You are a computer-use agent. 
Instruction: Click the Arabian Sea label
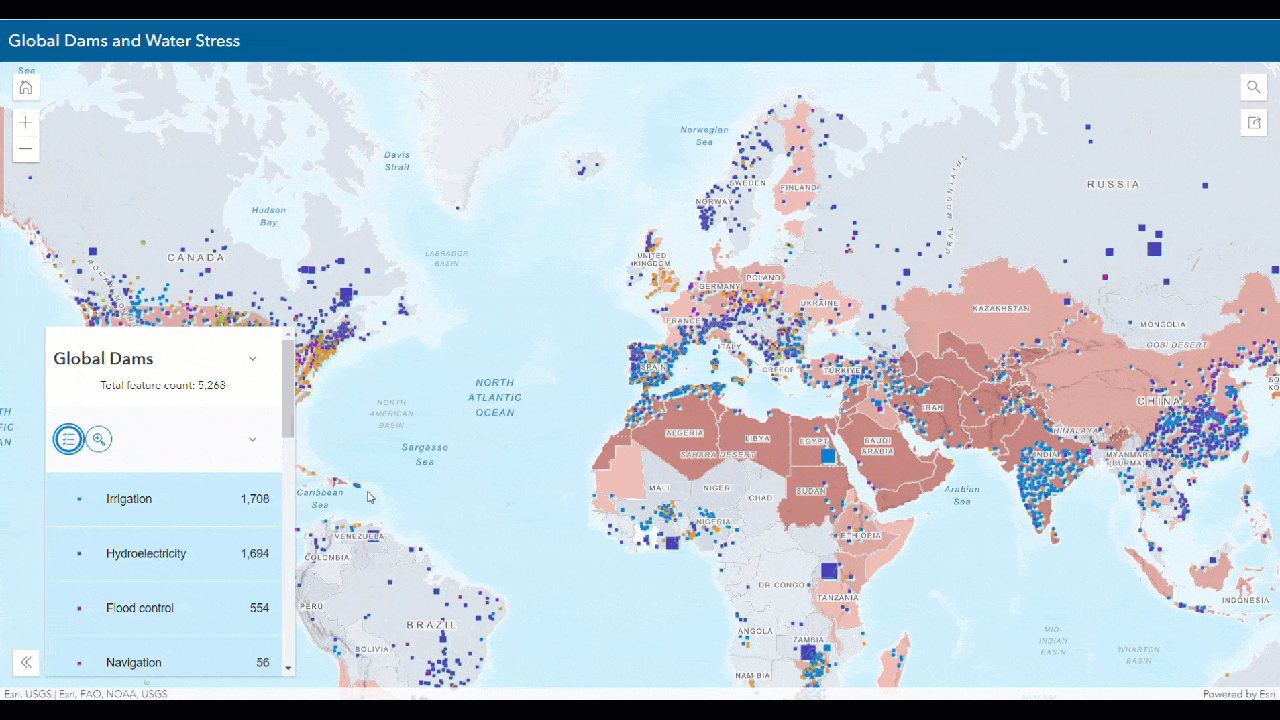(962, 495)
